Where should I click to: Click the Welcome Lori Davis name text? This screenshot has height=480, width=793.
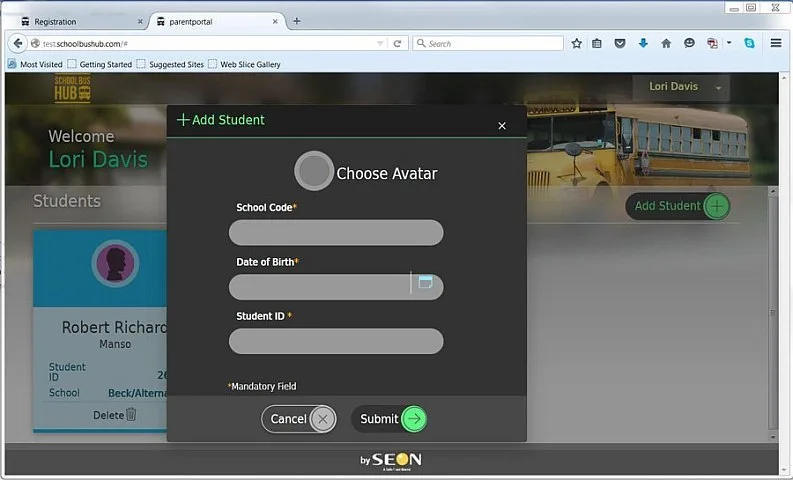[x=98, y=160]
